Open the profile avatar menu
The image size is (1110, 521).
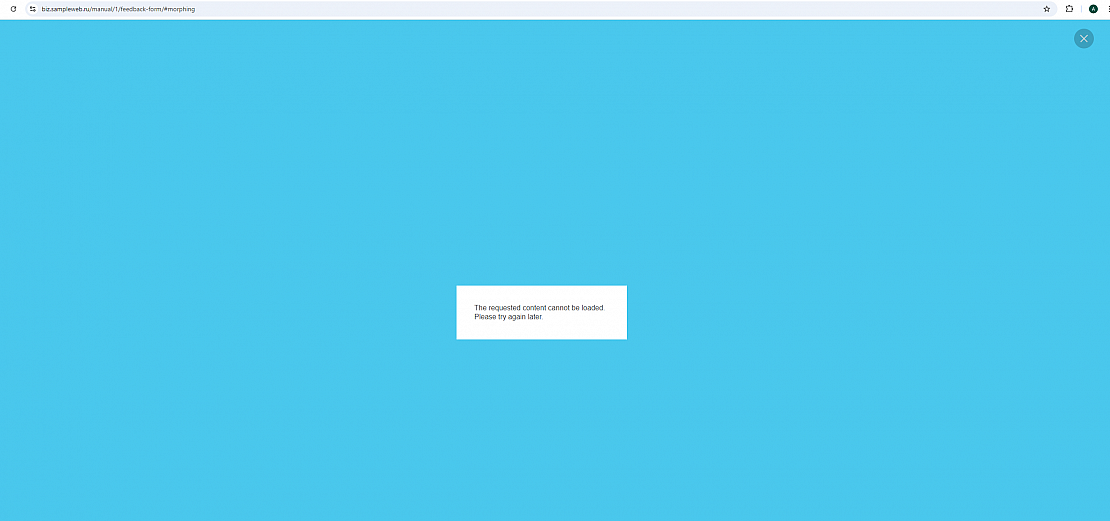1093,9
